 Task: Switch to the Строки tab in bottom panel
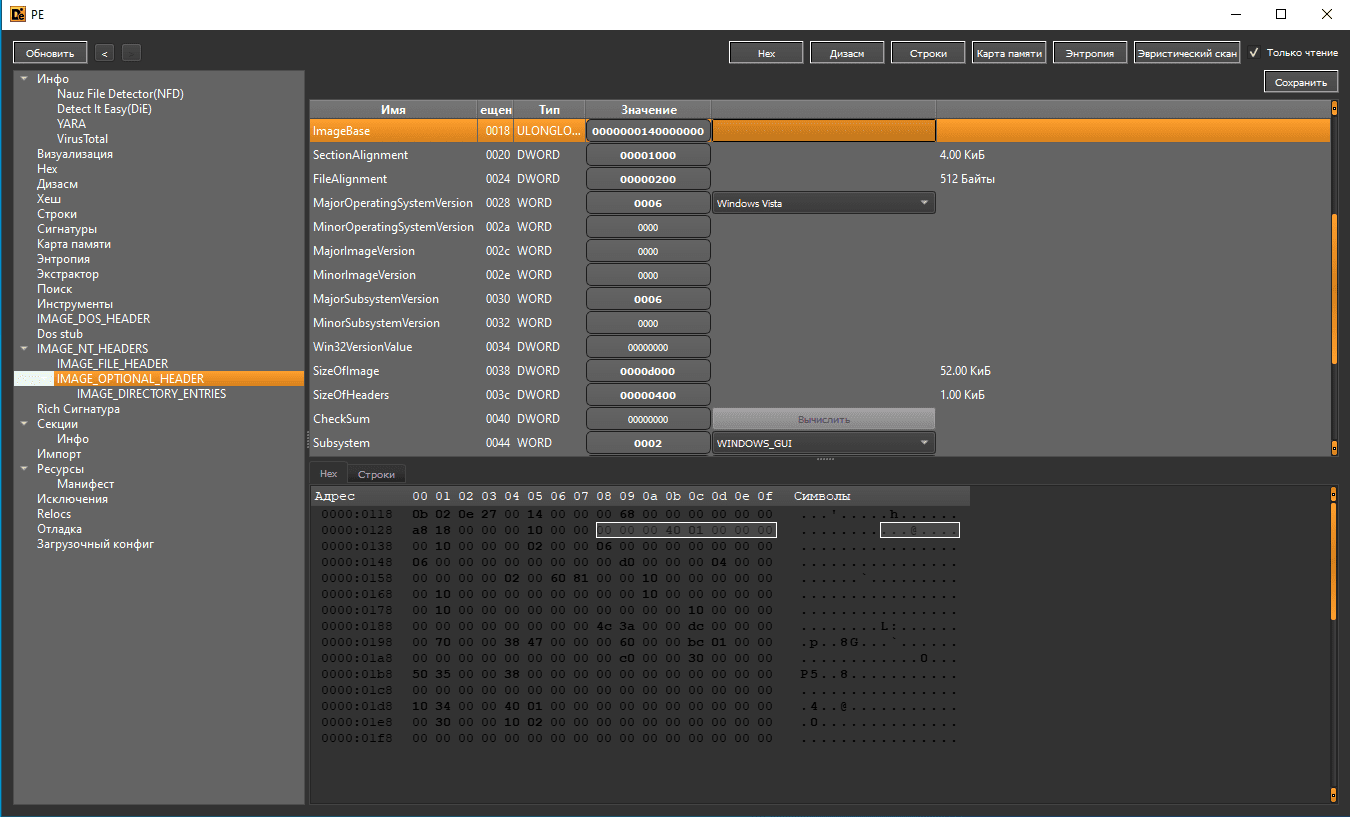tap(376, 474)
